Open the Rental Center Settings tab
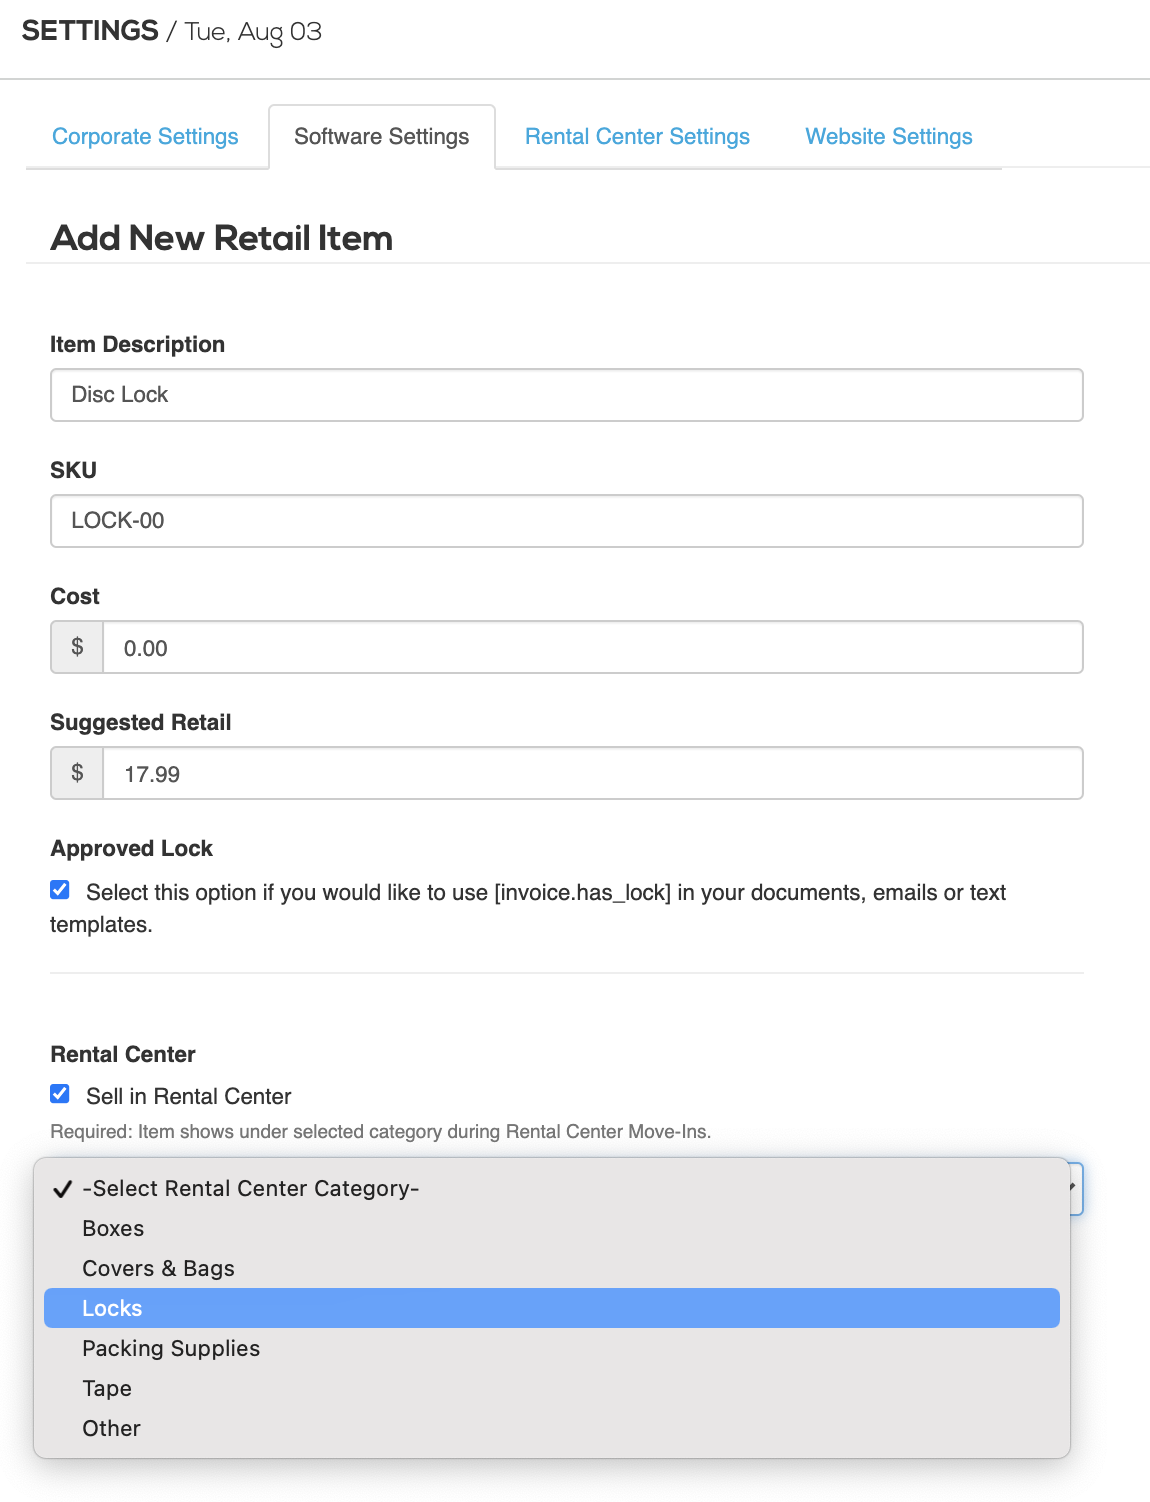This screenshot has height=1502, width=1150. pos(637,136)
